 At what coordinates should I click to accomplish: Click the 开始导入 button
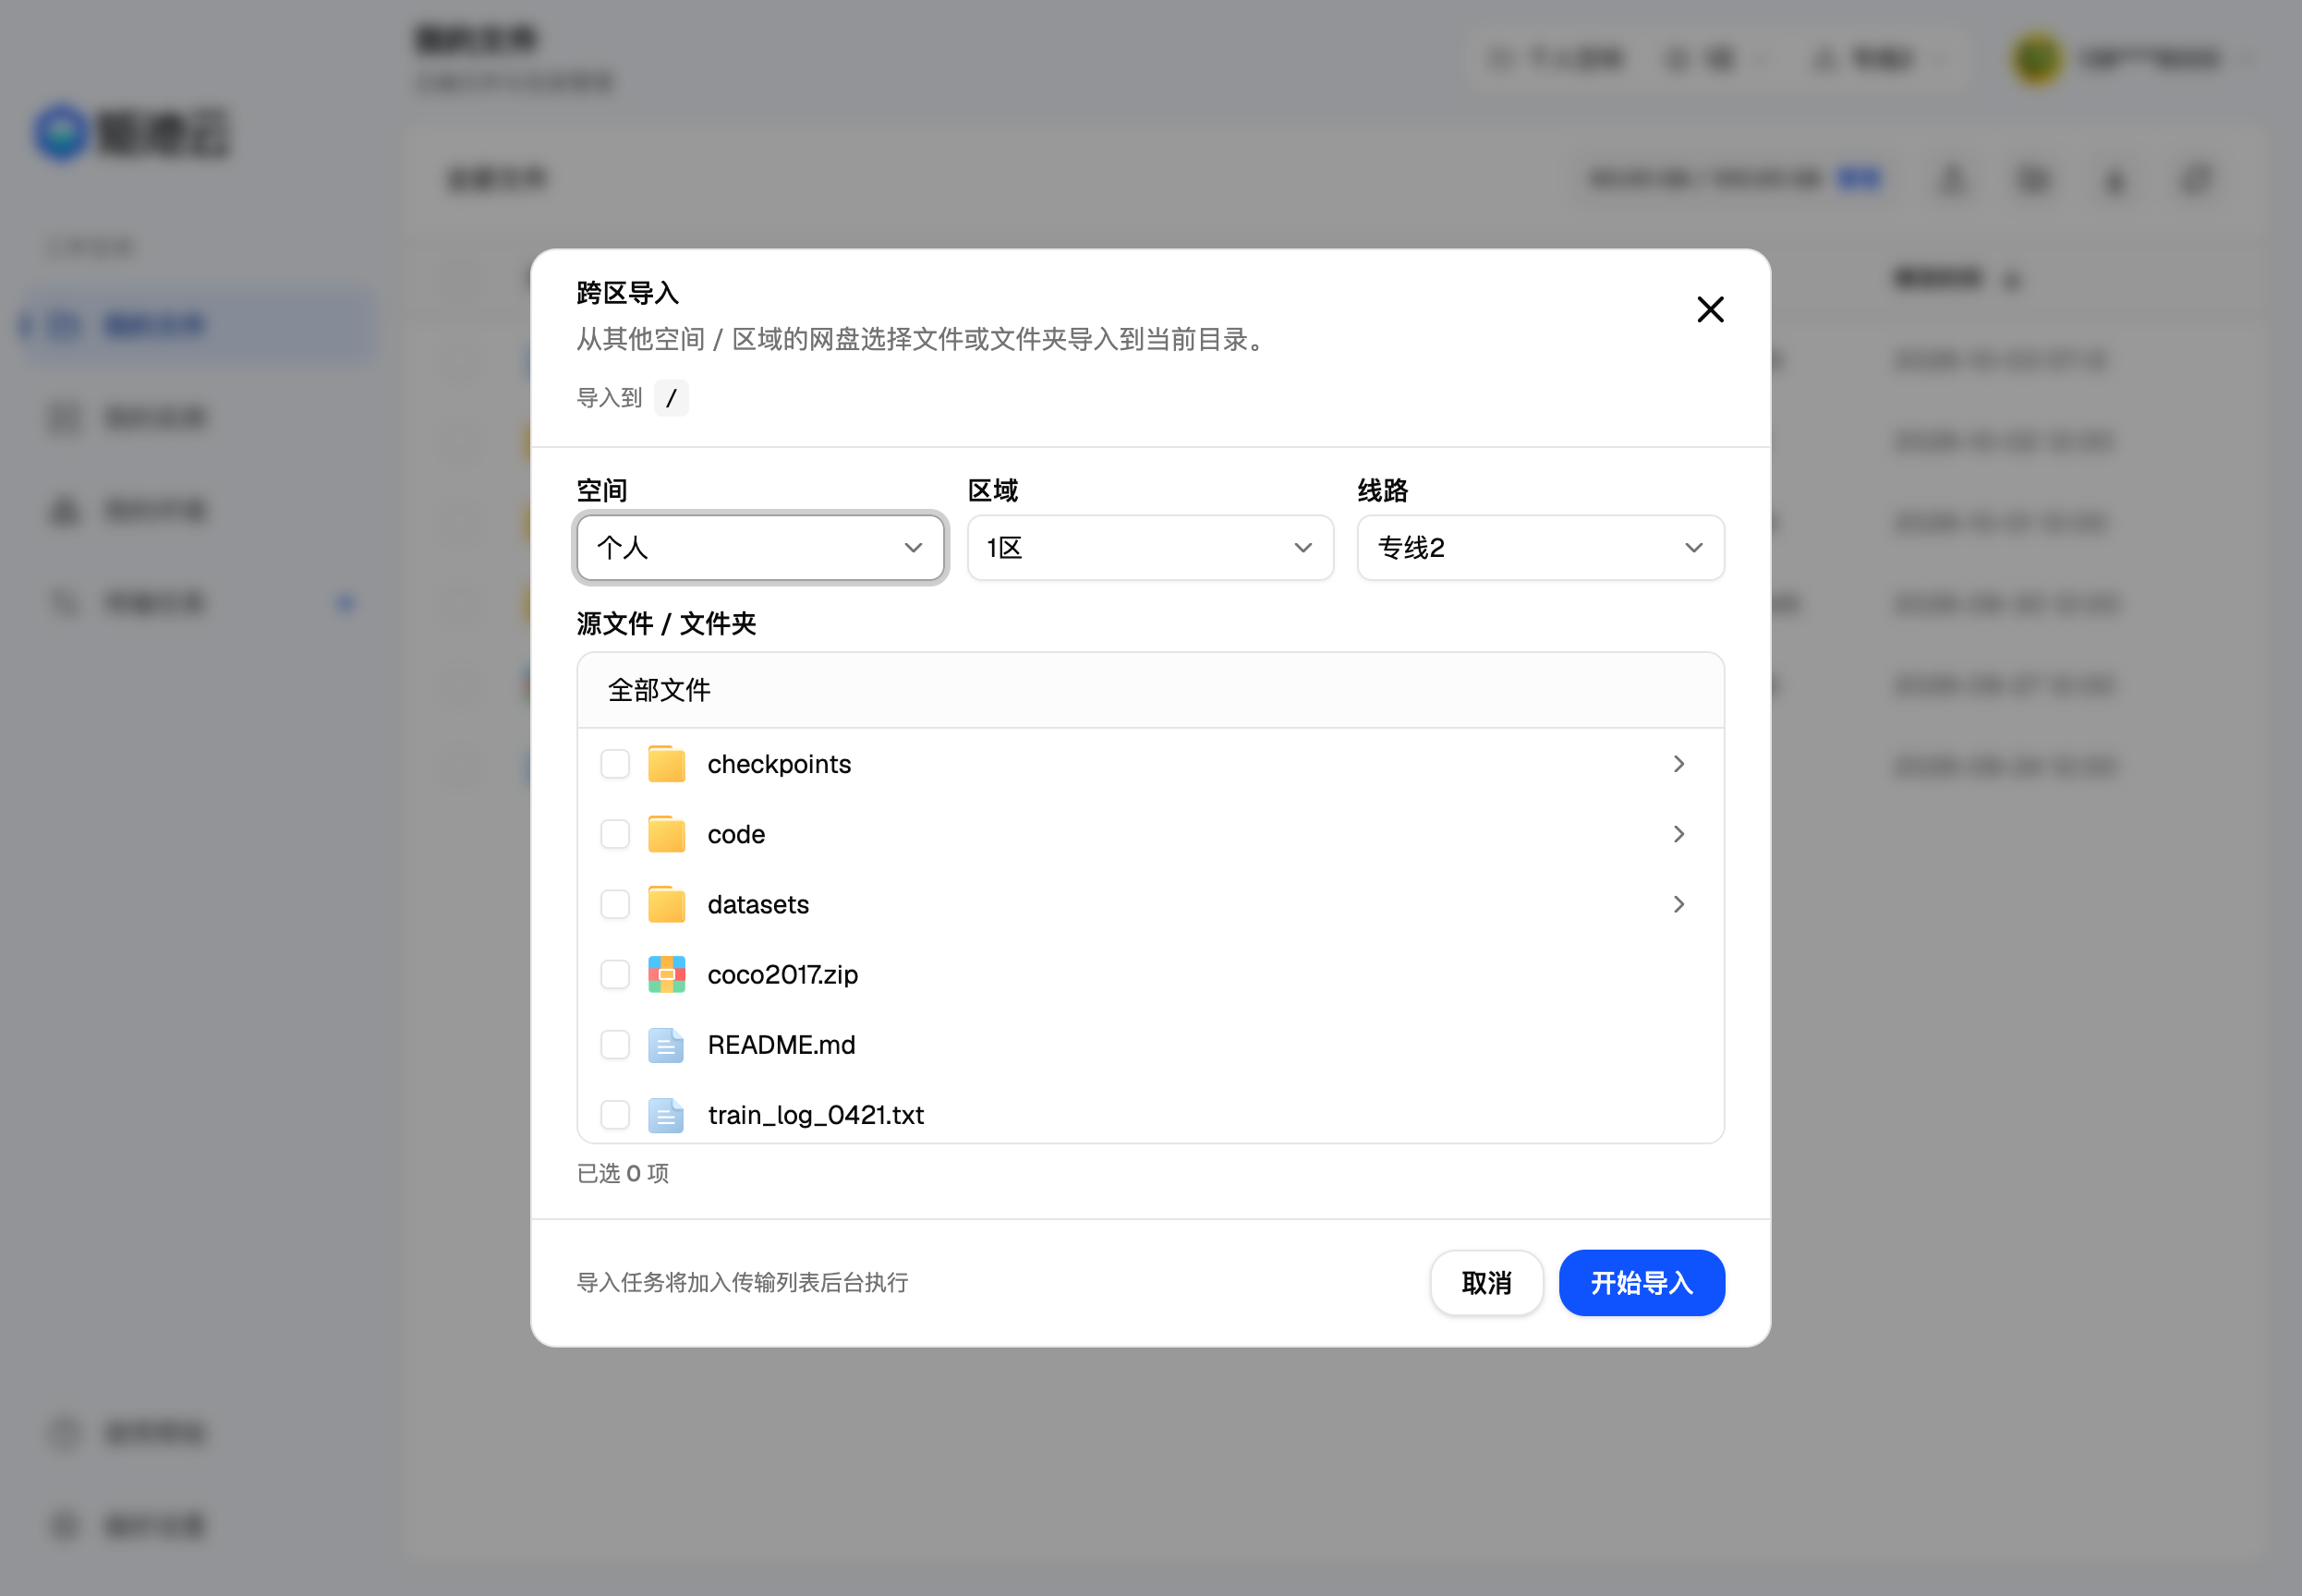pyautogui.click(x=1641, y=1283)
